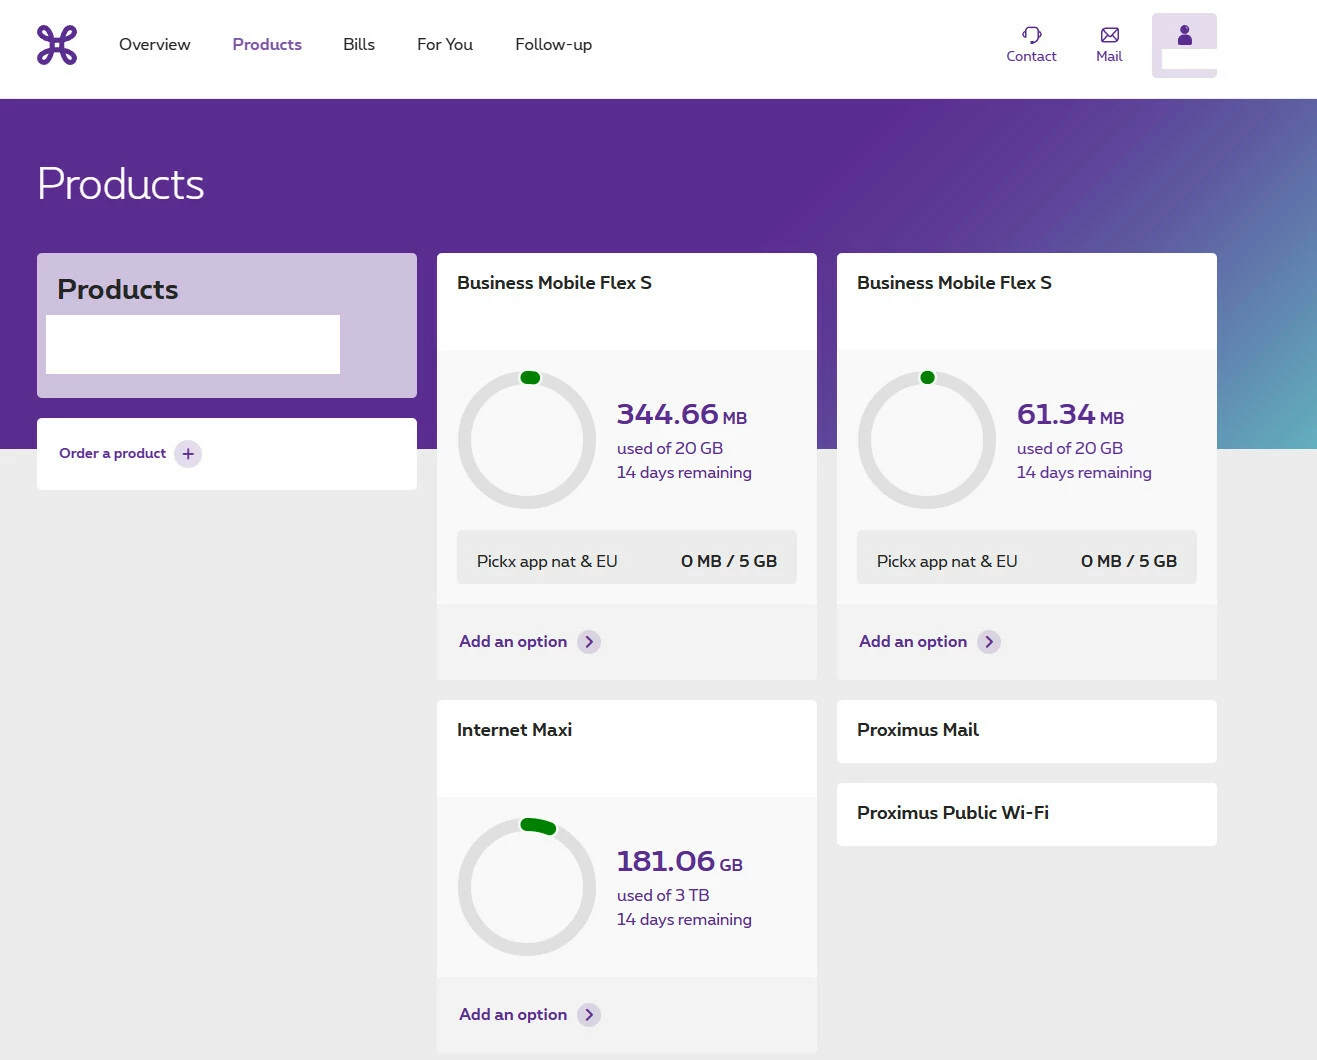Click the Proximus logo icon
The image size is (1317, 1060).
point(57,45)
